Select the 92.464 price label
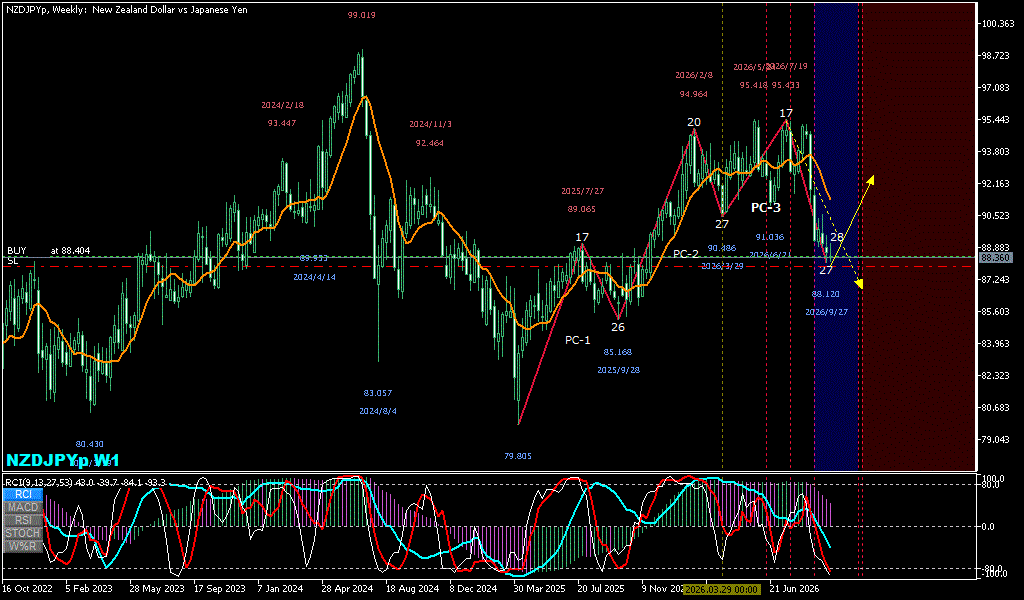The height and width of the screenshot is (600, 1024). (x=430, y=143)
